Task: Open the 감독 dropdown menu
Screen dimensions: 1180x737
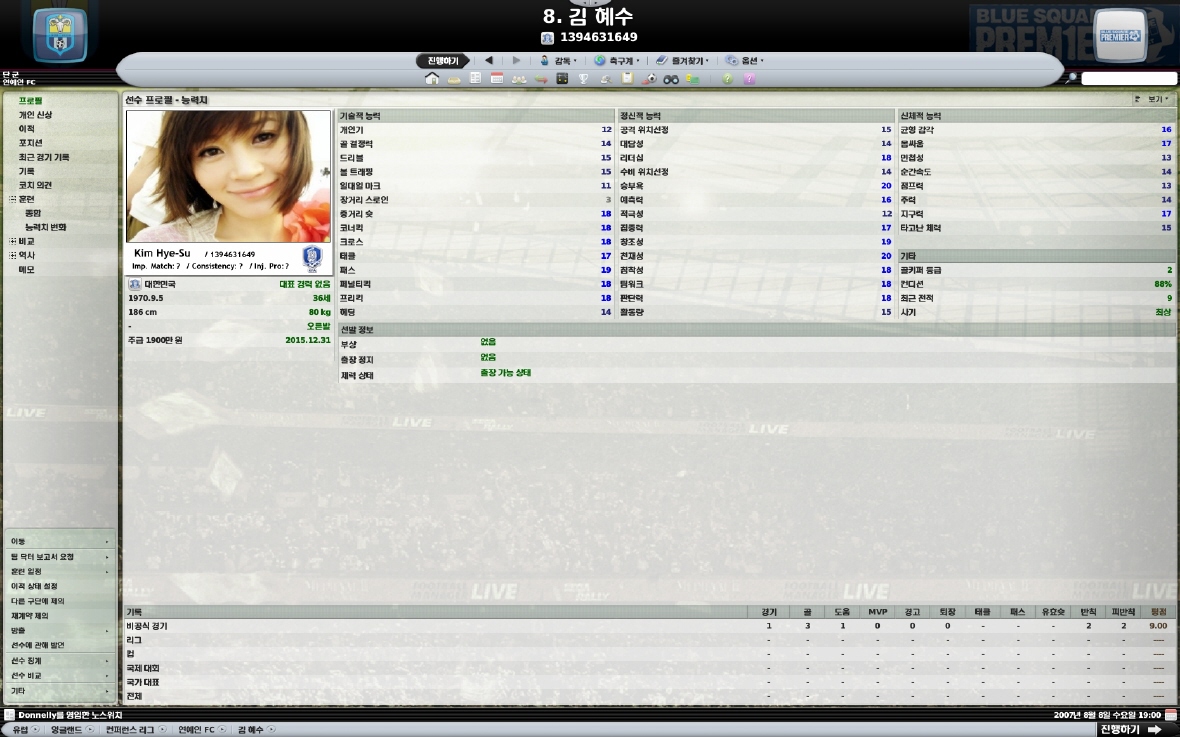Action: (558, 61)
